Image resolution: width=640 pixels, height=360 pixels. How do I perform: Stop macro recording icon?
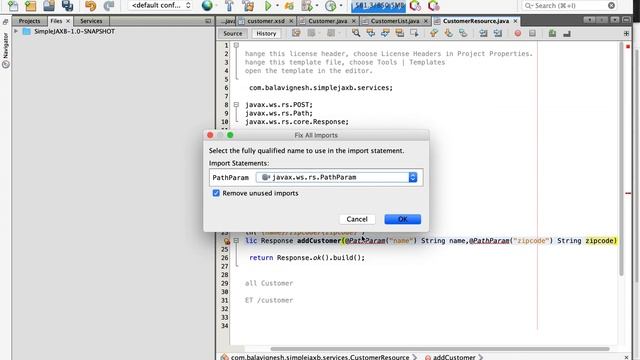pyautogui.click(x=532, y=33)
